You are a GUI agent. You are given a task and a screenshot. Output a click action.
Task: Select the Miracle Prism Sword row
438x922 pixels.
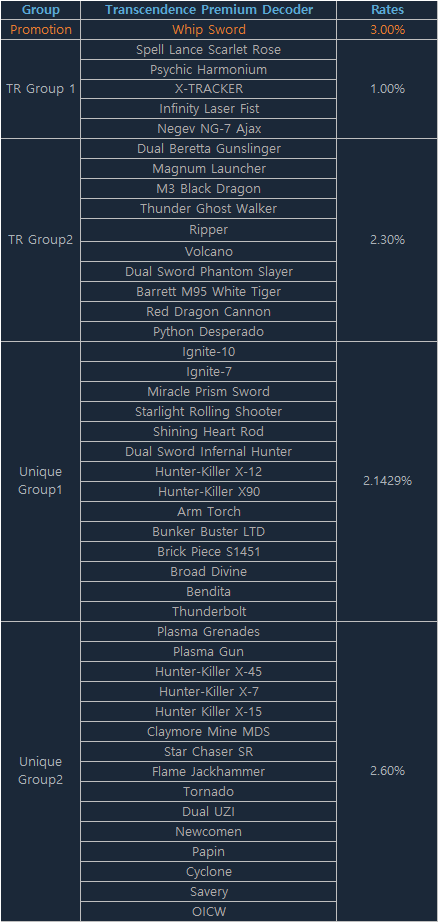point(209,392)
